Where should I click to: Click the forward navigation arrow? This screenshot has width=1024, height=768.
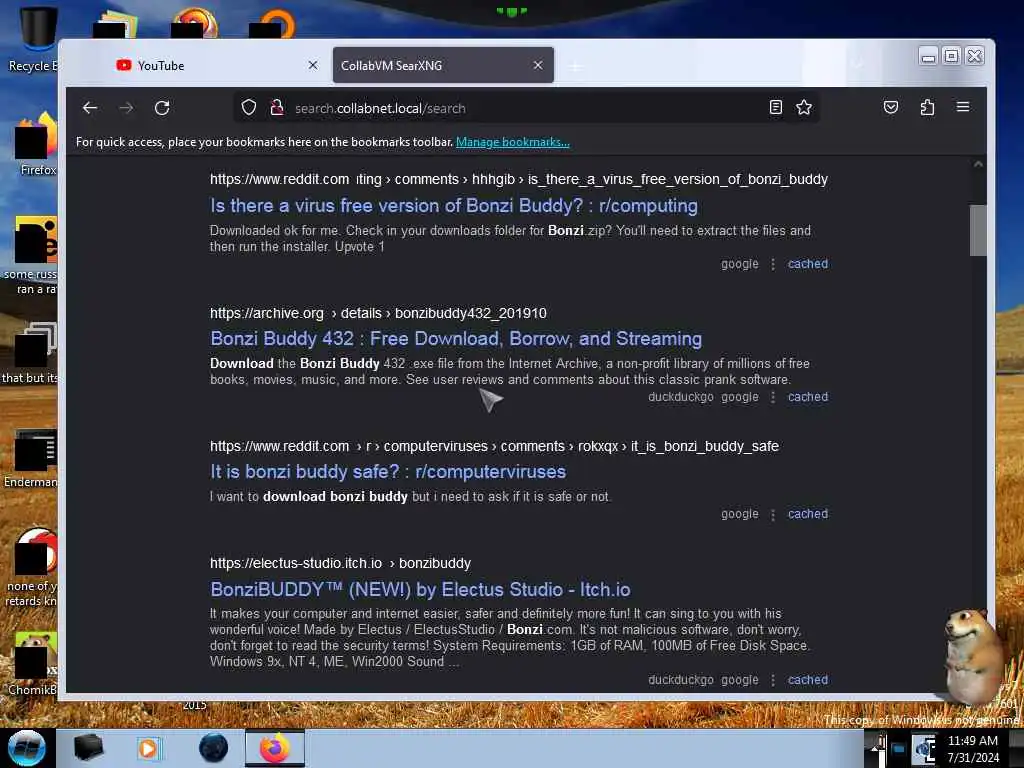[x=126, y=108]
